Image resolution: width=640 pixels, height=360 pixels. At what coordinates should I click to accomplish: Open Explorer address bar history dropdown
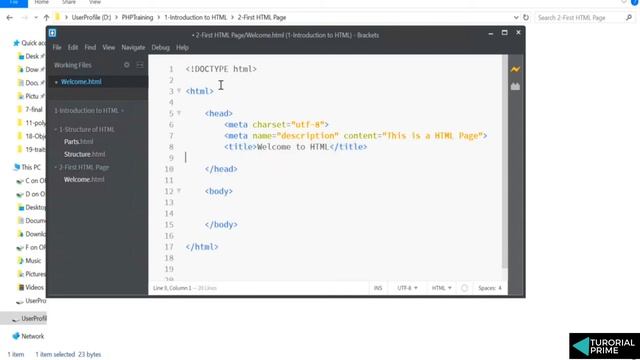(x=516, y=18)
